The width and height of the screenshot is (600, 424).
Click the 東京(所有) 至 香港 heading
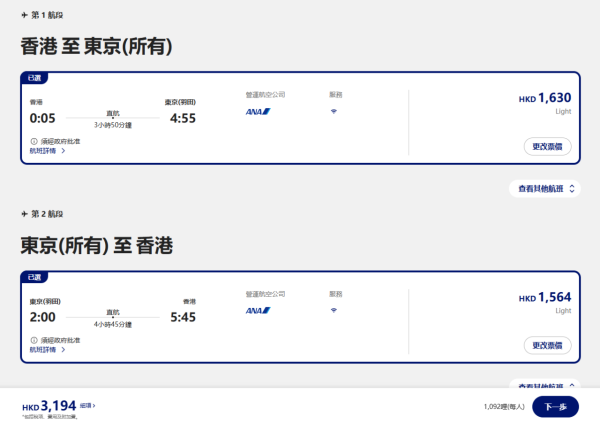coord(96,245)
